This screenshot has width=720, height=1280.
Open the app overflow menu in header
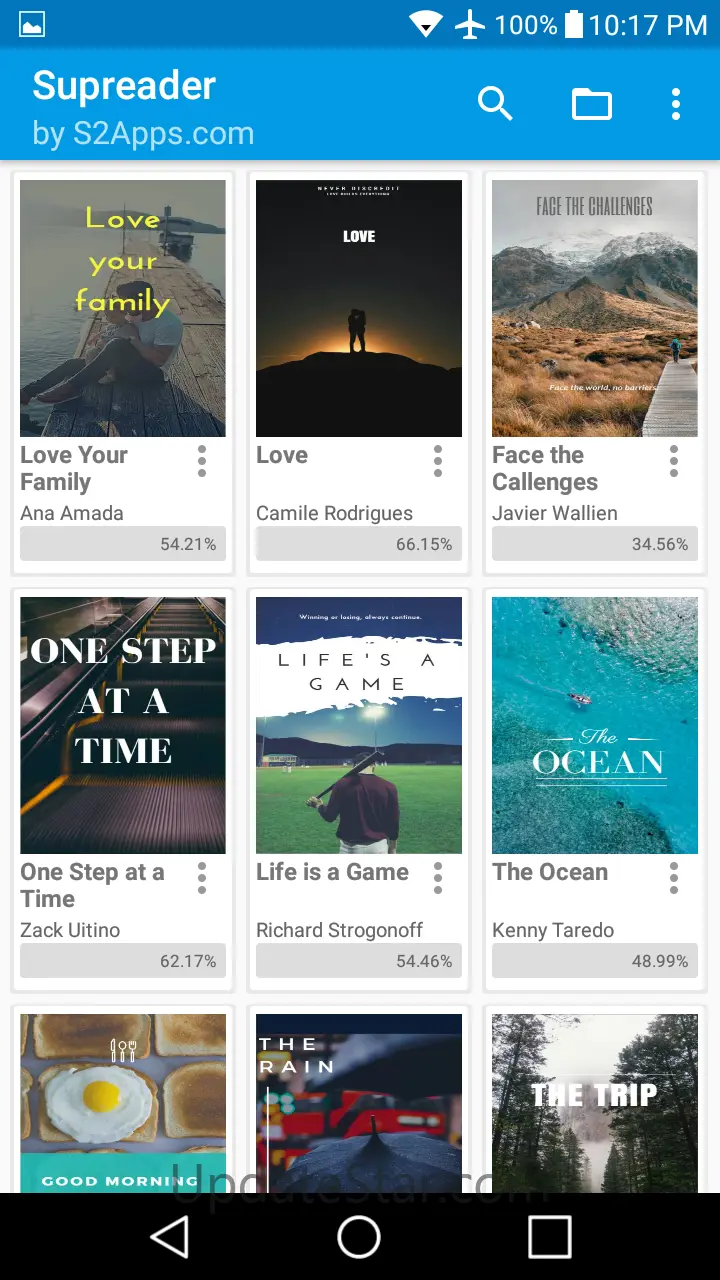click(676, 103)
